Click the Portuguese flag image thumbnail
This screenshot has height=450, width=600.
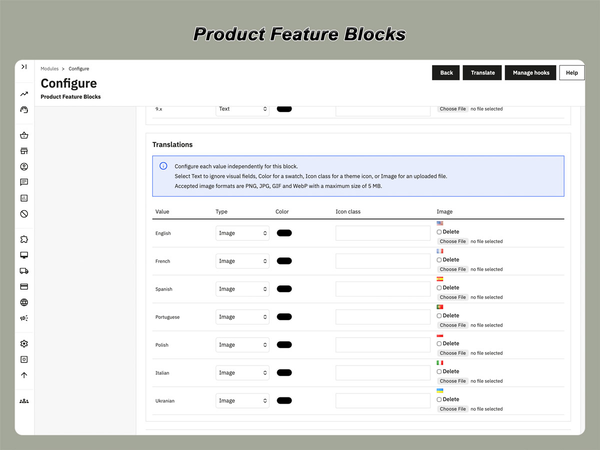[440, 307]
